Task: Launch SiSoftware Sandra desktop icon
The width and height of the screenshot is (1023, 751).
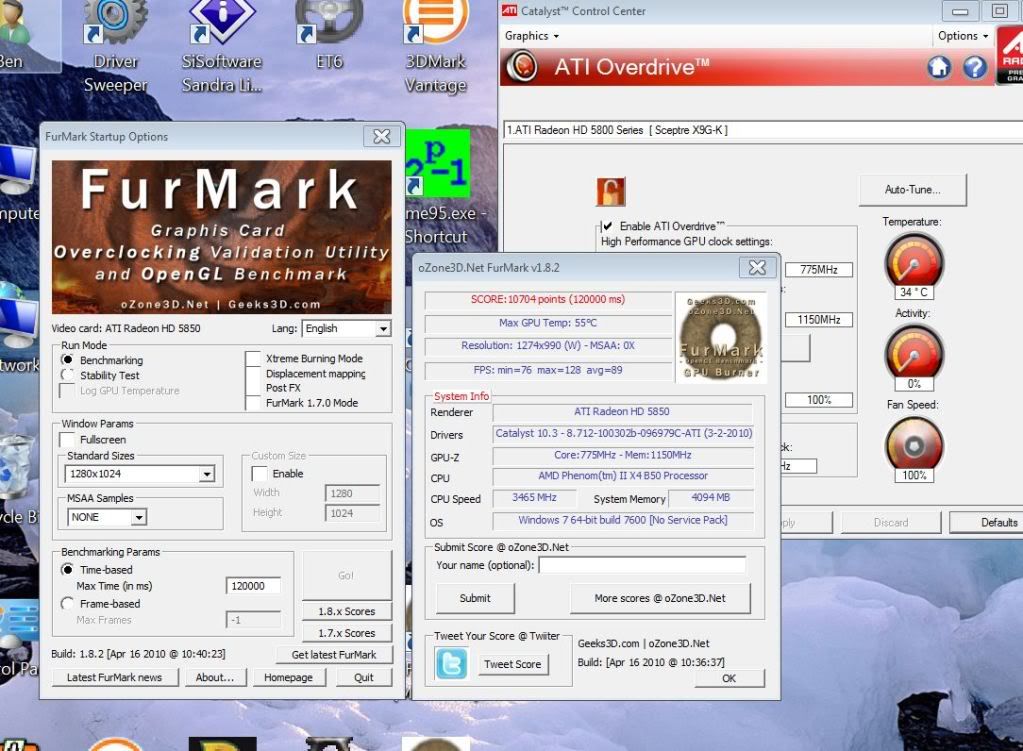Action: tap(221, 47)
